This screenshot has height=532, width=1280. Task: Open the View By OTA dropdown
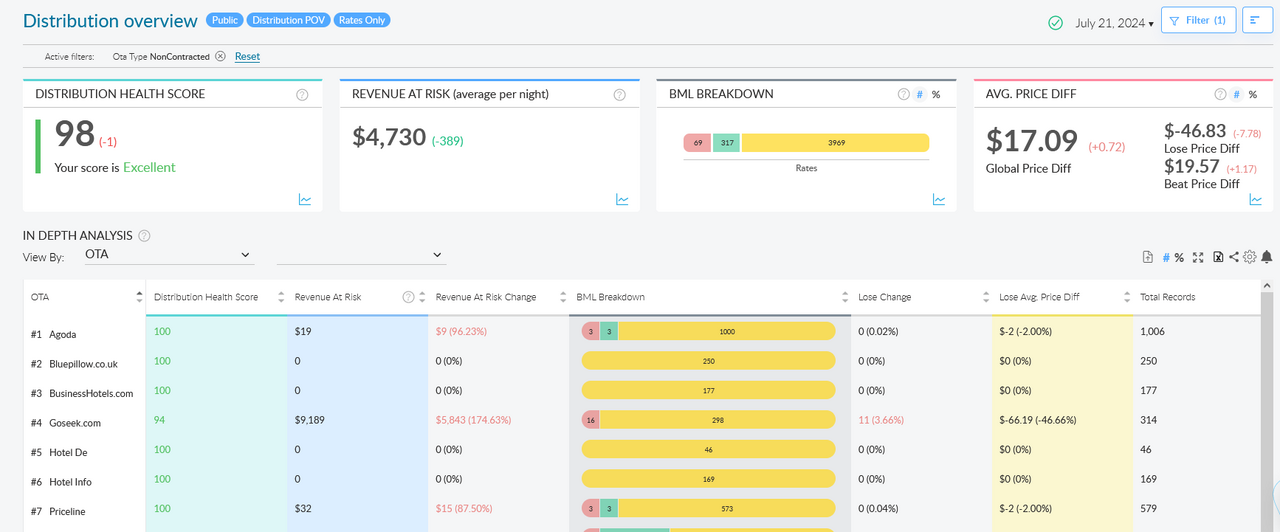[x=167, y=255]
